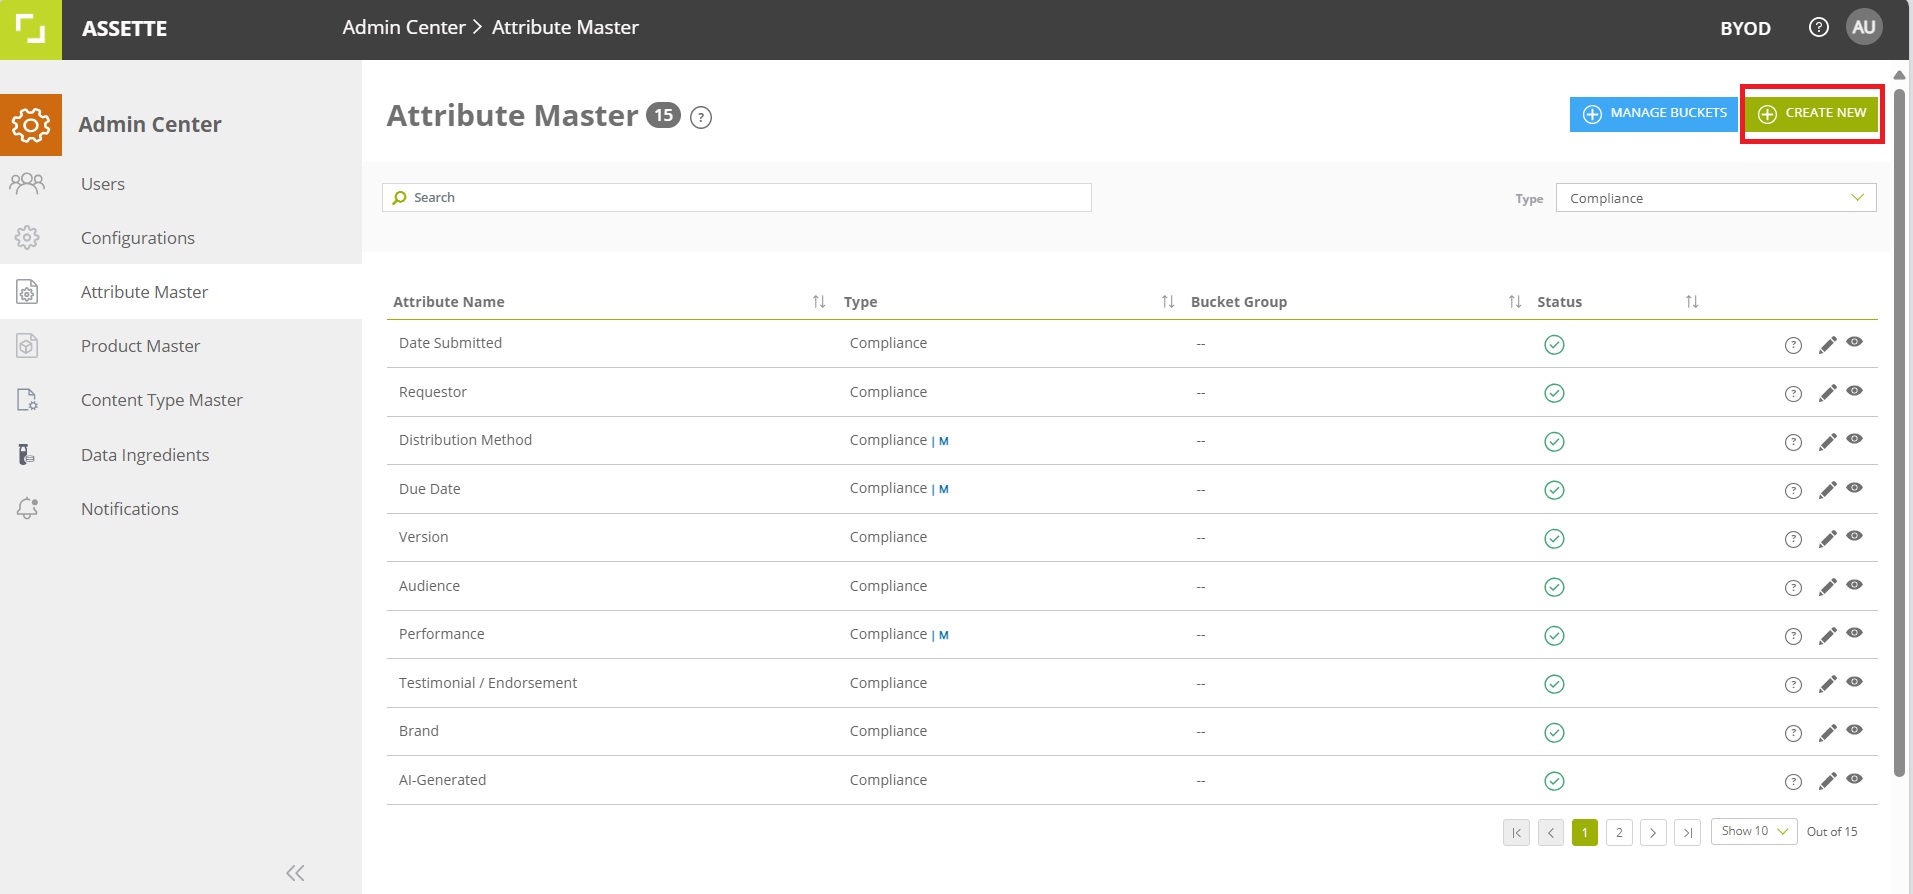Click the Manage Buckets button
Screen dimensions: 1913x894
click(x=1654, y=113)
